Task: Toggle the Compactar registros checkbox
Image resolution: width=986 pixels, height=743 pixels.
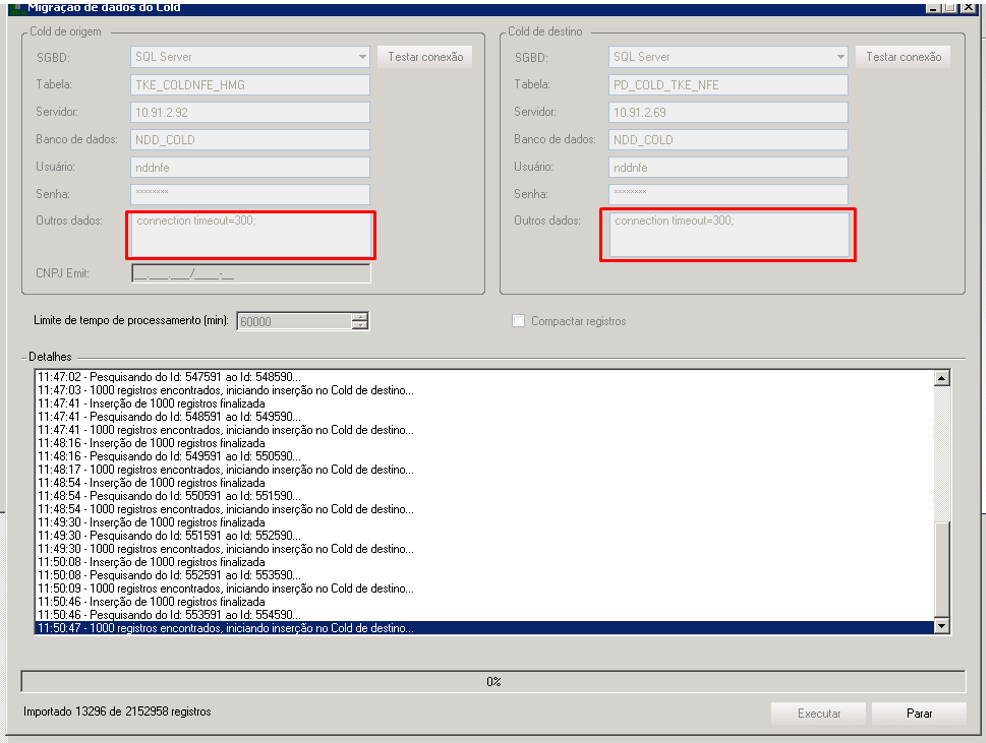Action: coord(518,321)
